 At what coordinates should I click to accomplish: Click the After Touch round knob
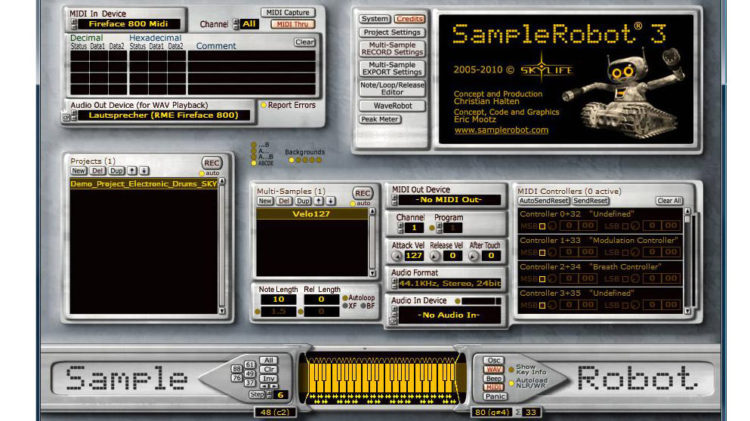(x=473, y=256)
